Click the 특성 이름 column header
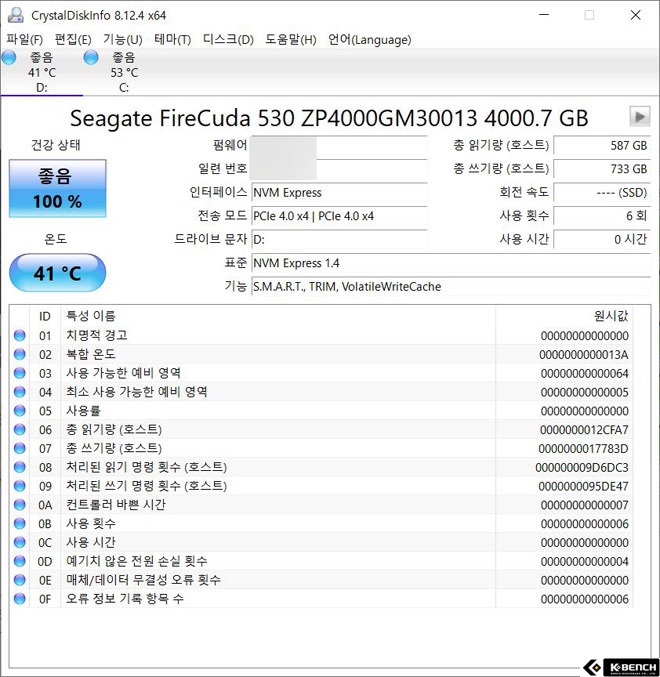This screenshot has width=660, height=677. [x=278, y=316]
